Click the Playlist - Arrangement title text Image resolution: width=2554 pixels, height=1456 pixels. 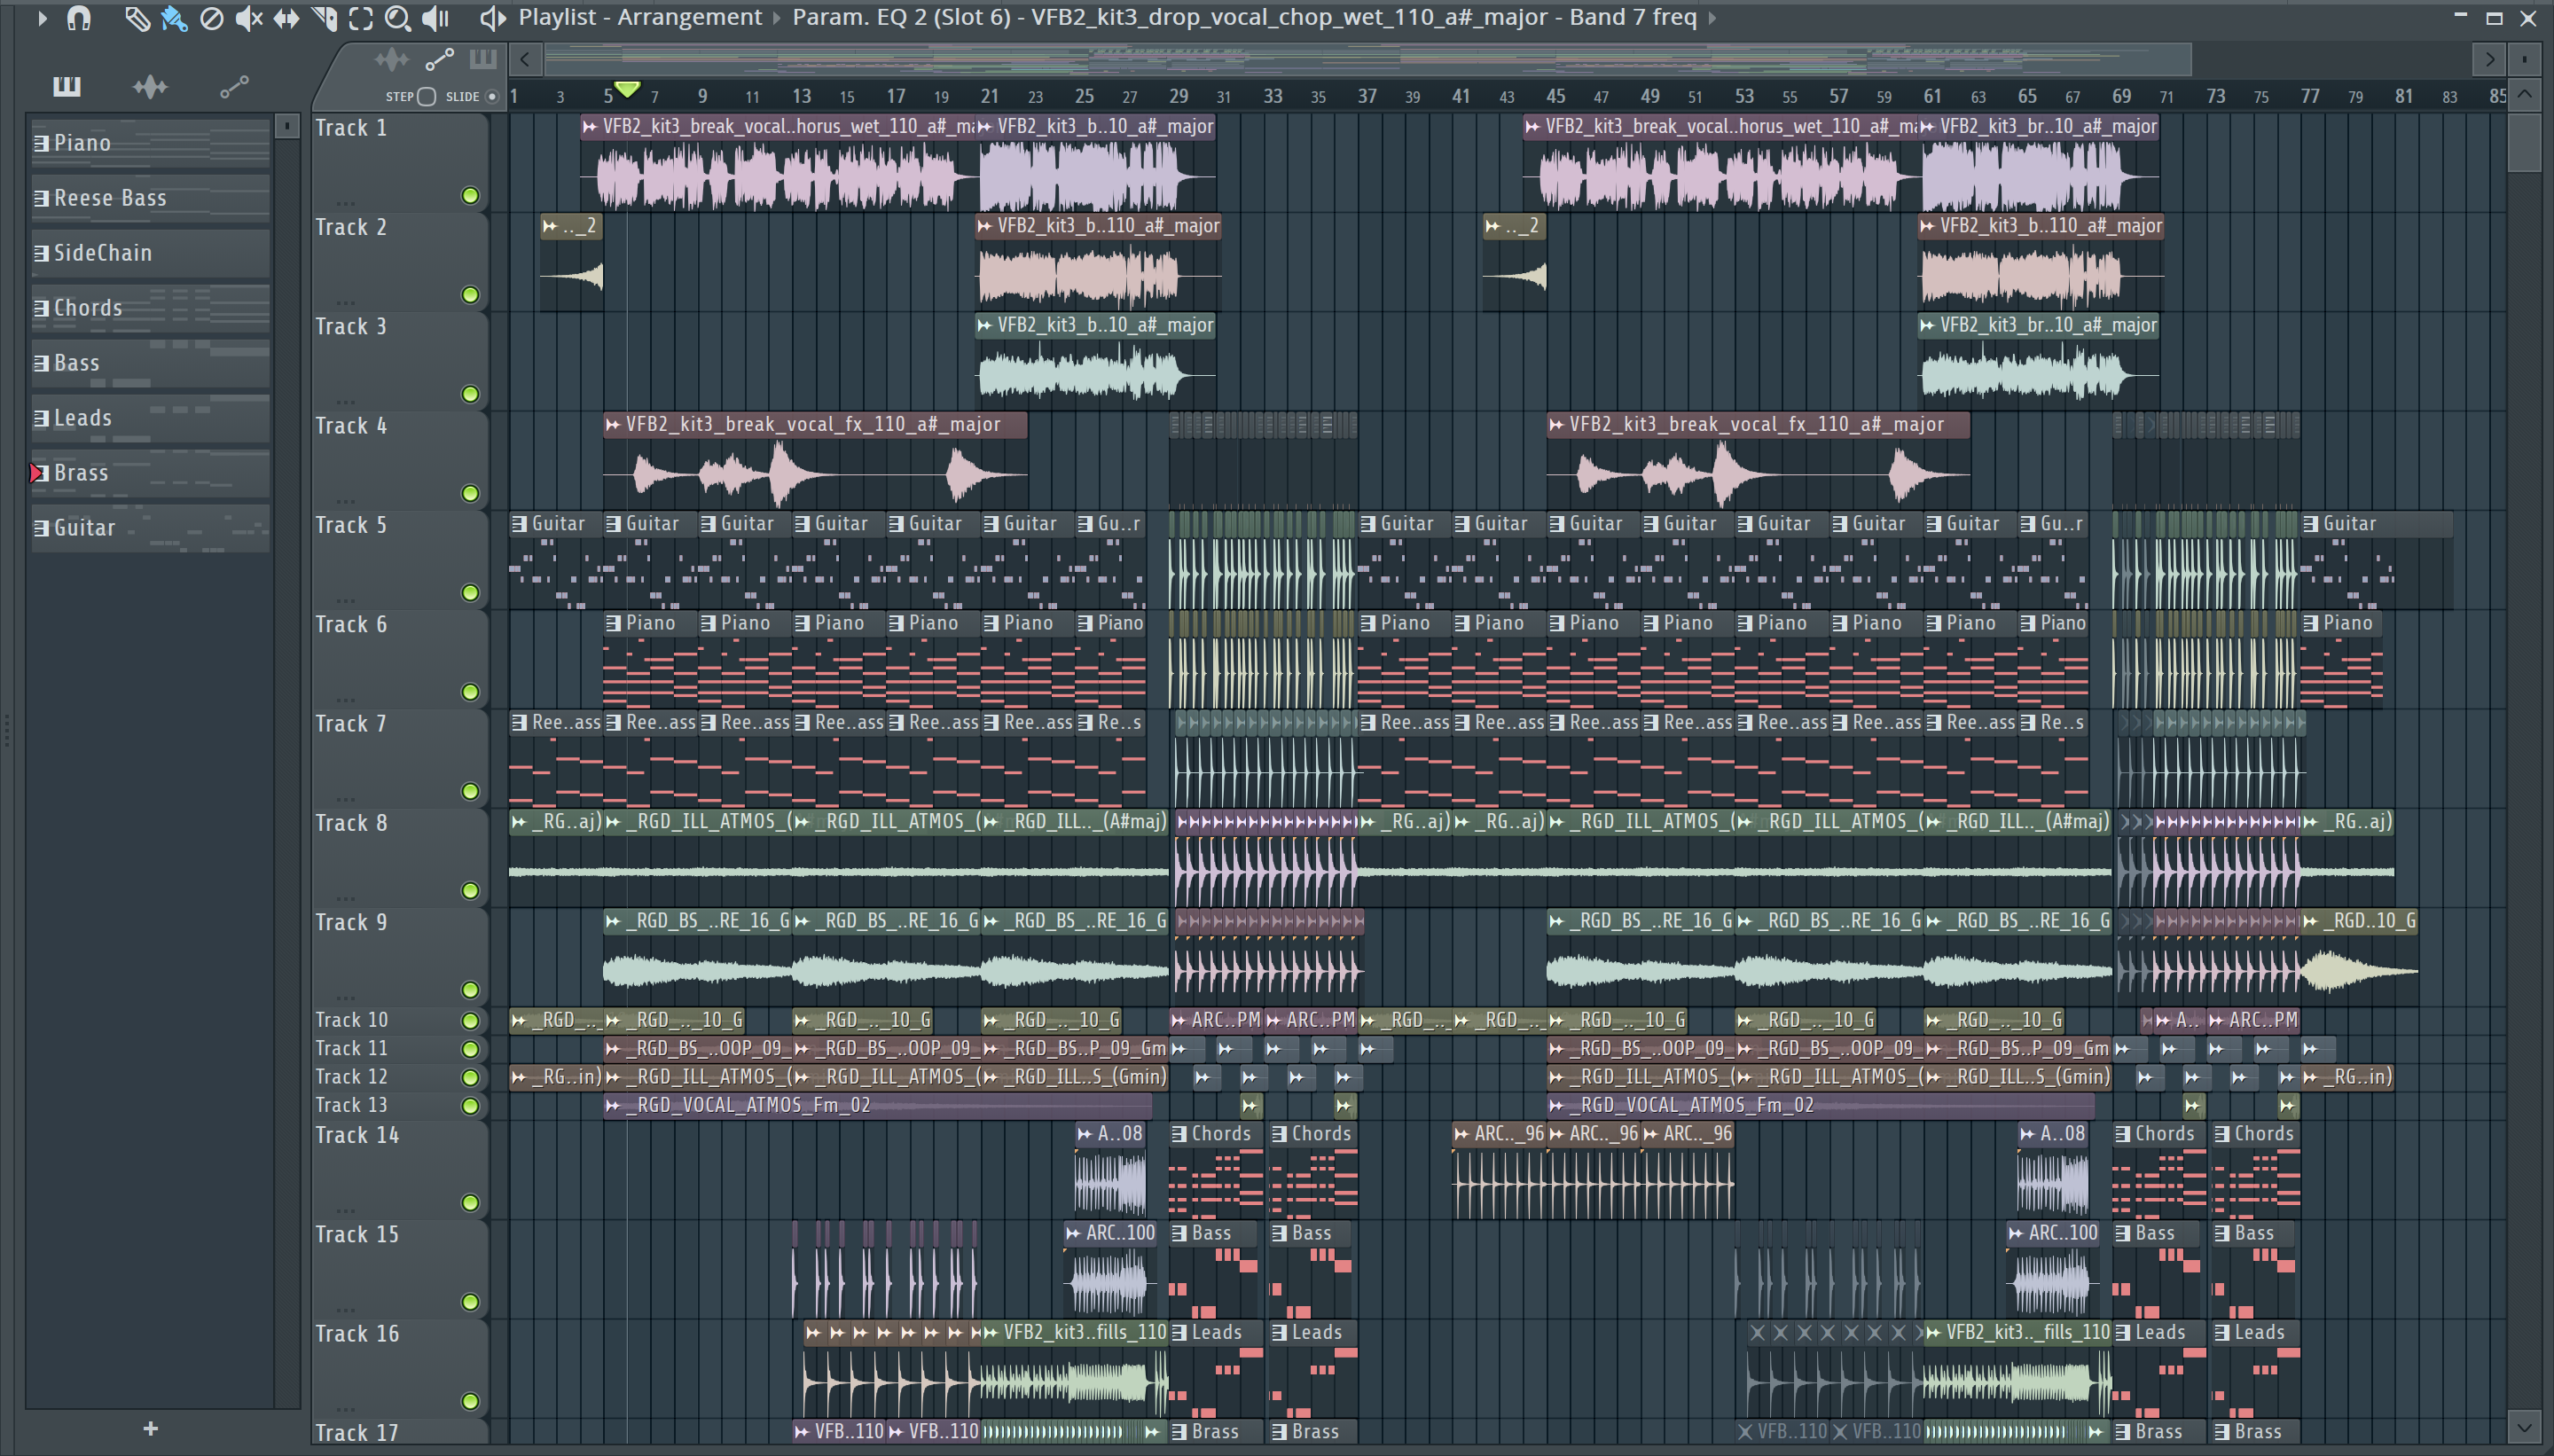coord(640,18)
